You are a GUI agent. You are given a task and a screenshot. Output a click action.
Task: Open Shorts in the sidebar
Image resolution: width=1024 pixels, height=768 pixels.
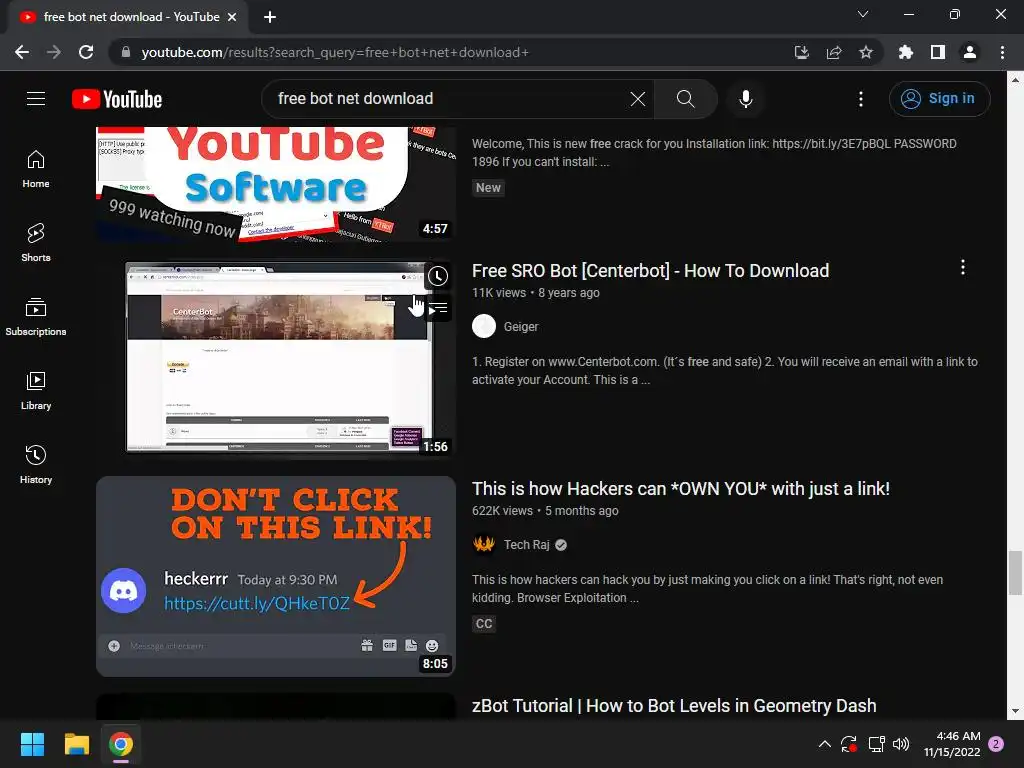coord(36,243)
